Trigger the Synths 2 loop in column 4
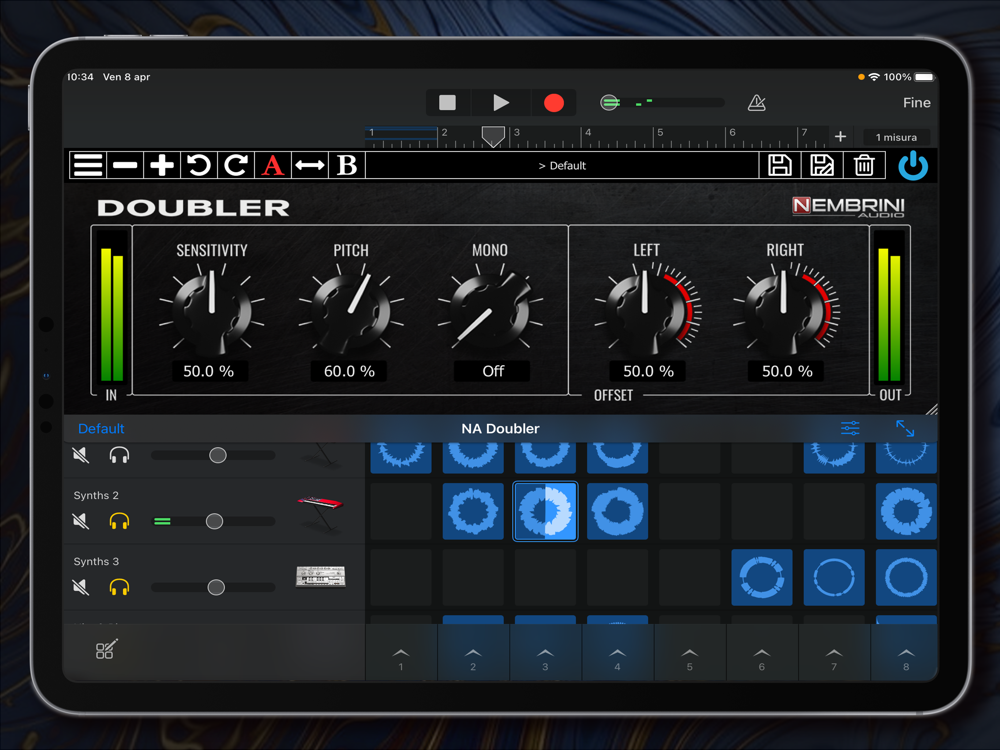The width and height of the screenshot is (1000, 750). click(x=617, y=511)
